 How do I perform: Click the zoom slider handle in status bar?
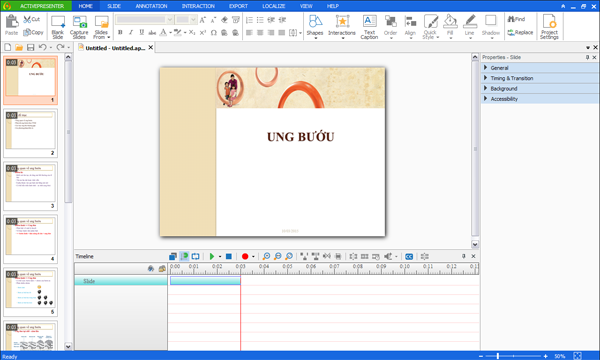click(498, 356)
